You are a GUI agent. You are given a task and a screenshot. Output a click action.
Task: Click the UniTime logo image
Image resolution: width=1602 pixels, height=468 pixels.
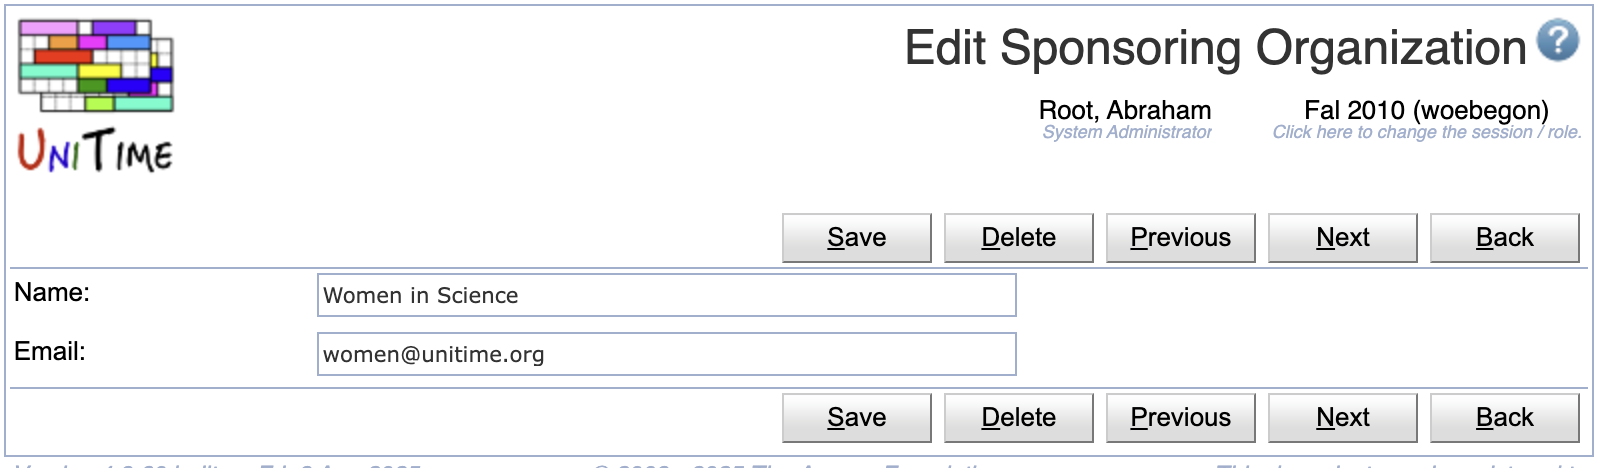pos(96,95)
